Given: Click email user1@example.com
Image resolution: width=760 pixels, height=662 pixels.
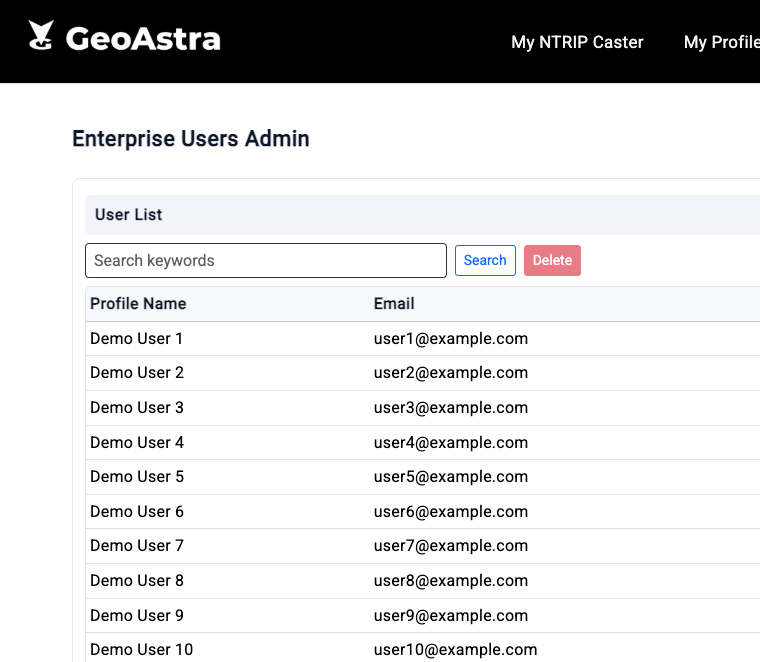Looking at the screenshot, I should coord(450,338).
